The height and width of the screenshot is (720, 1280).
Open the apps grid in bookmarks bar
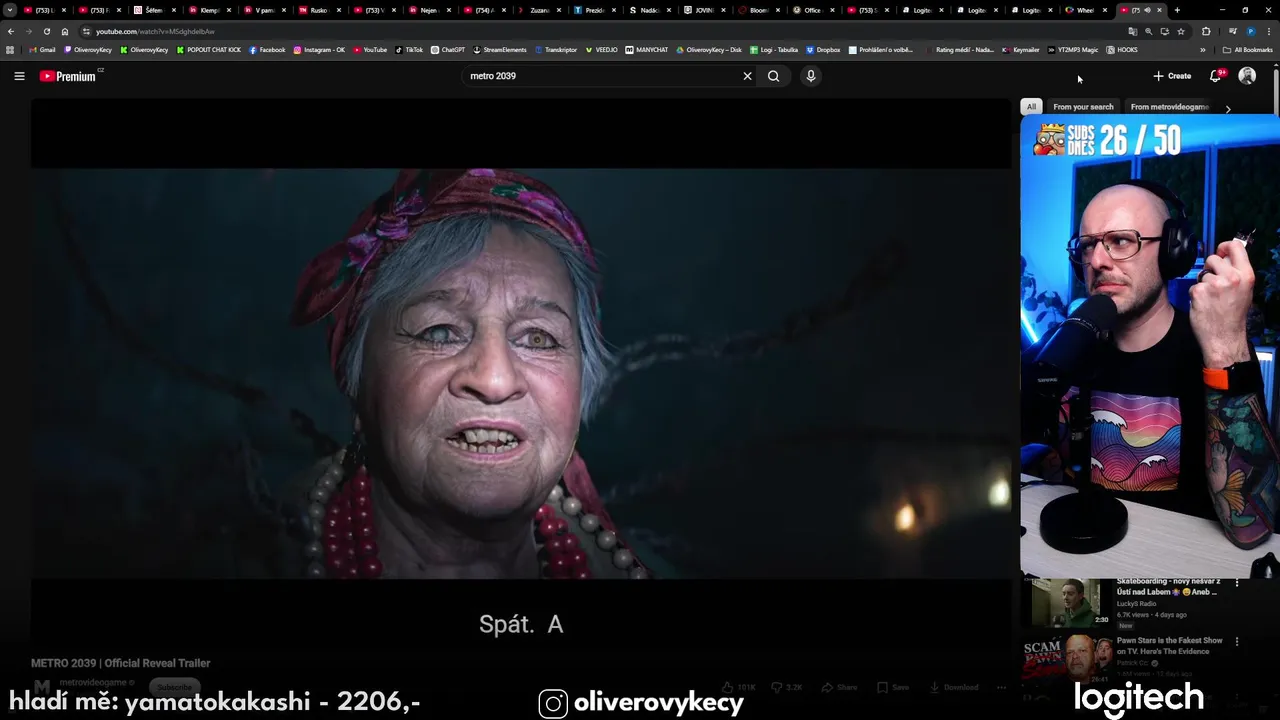(10, 50)
